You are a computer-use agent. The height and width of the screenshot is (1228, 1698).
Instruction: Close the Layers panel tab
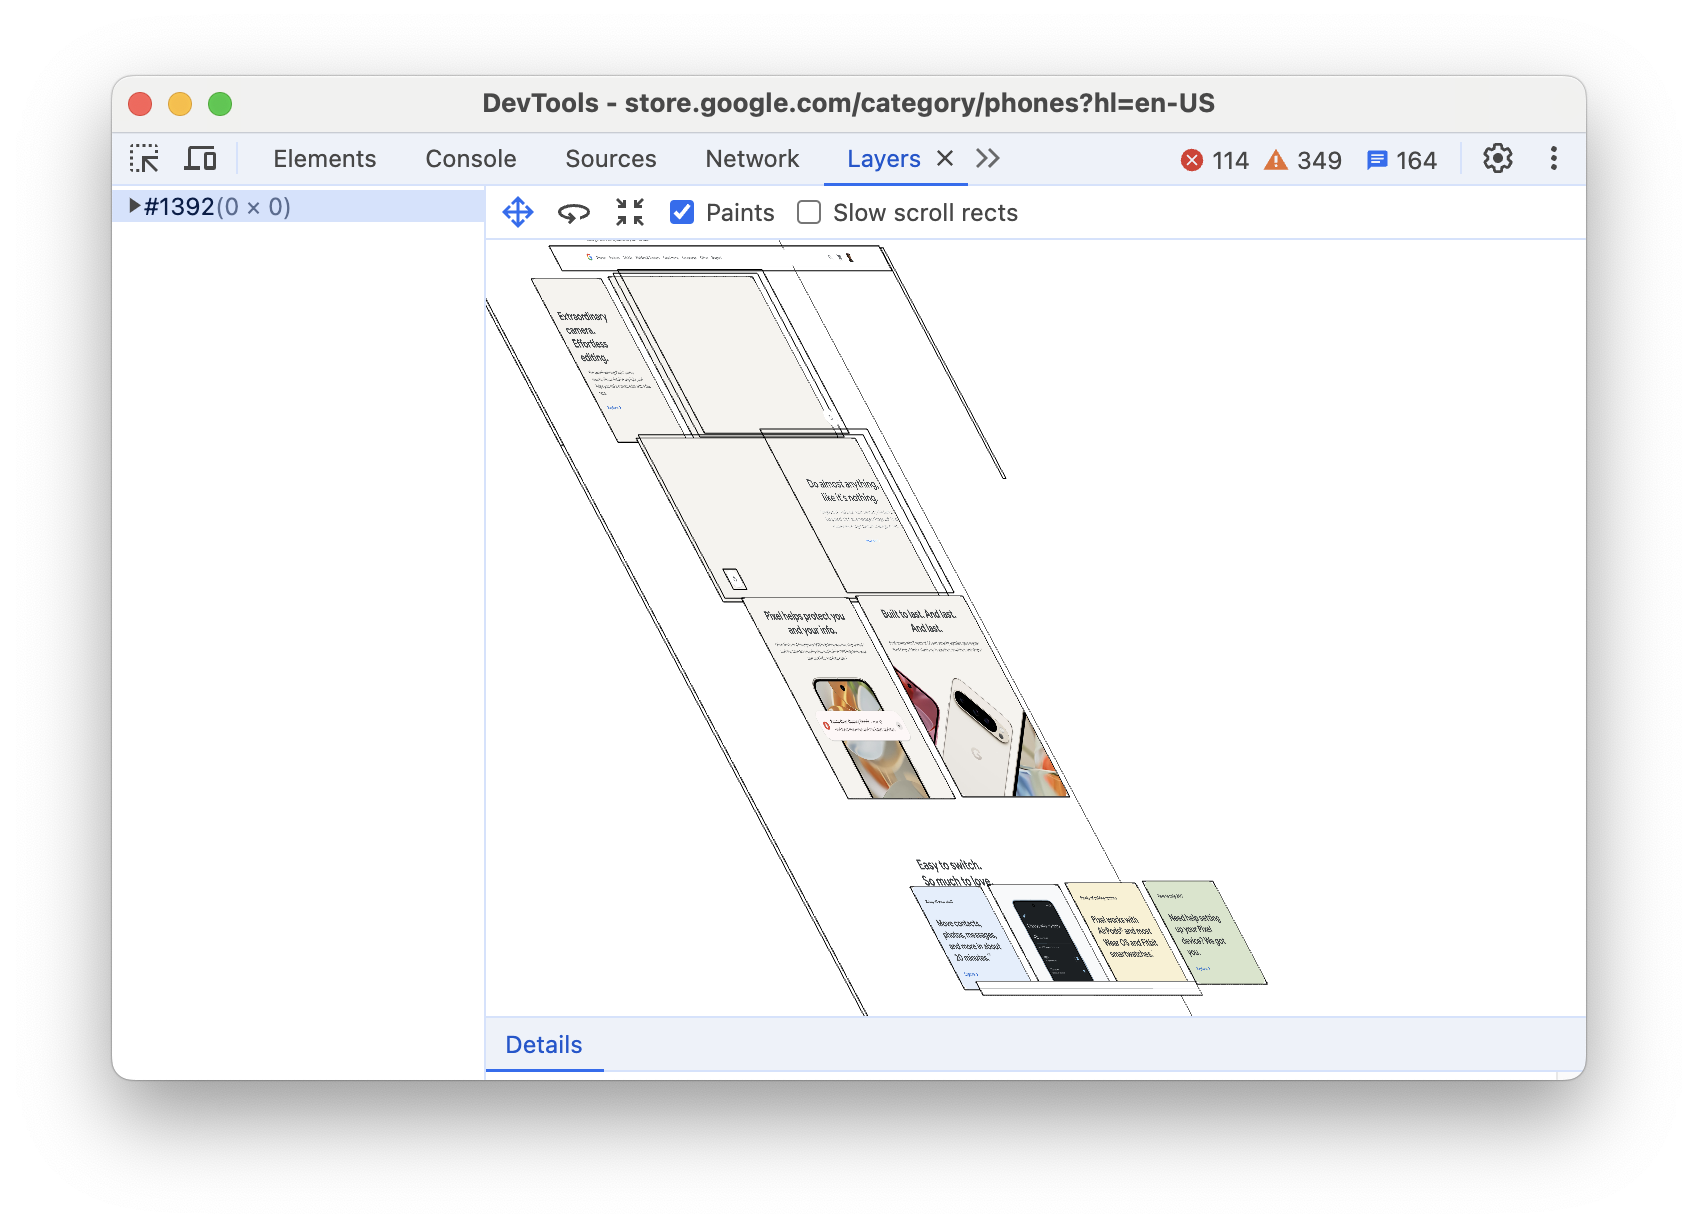point(944,158)
